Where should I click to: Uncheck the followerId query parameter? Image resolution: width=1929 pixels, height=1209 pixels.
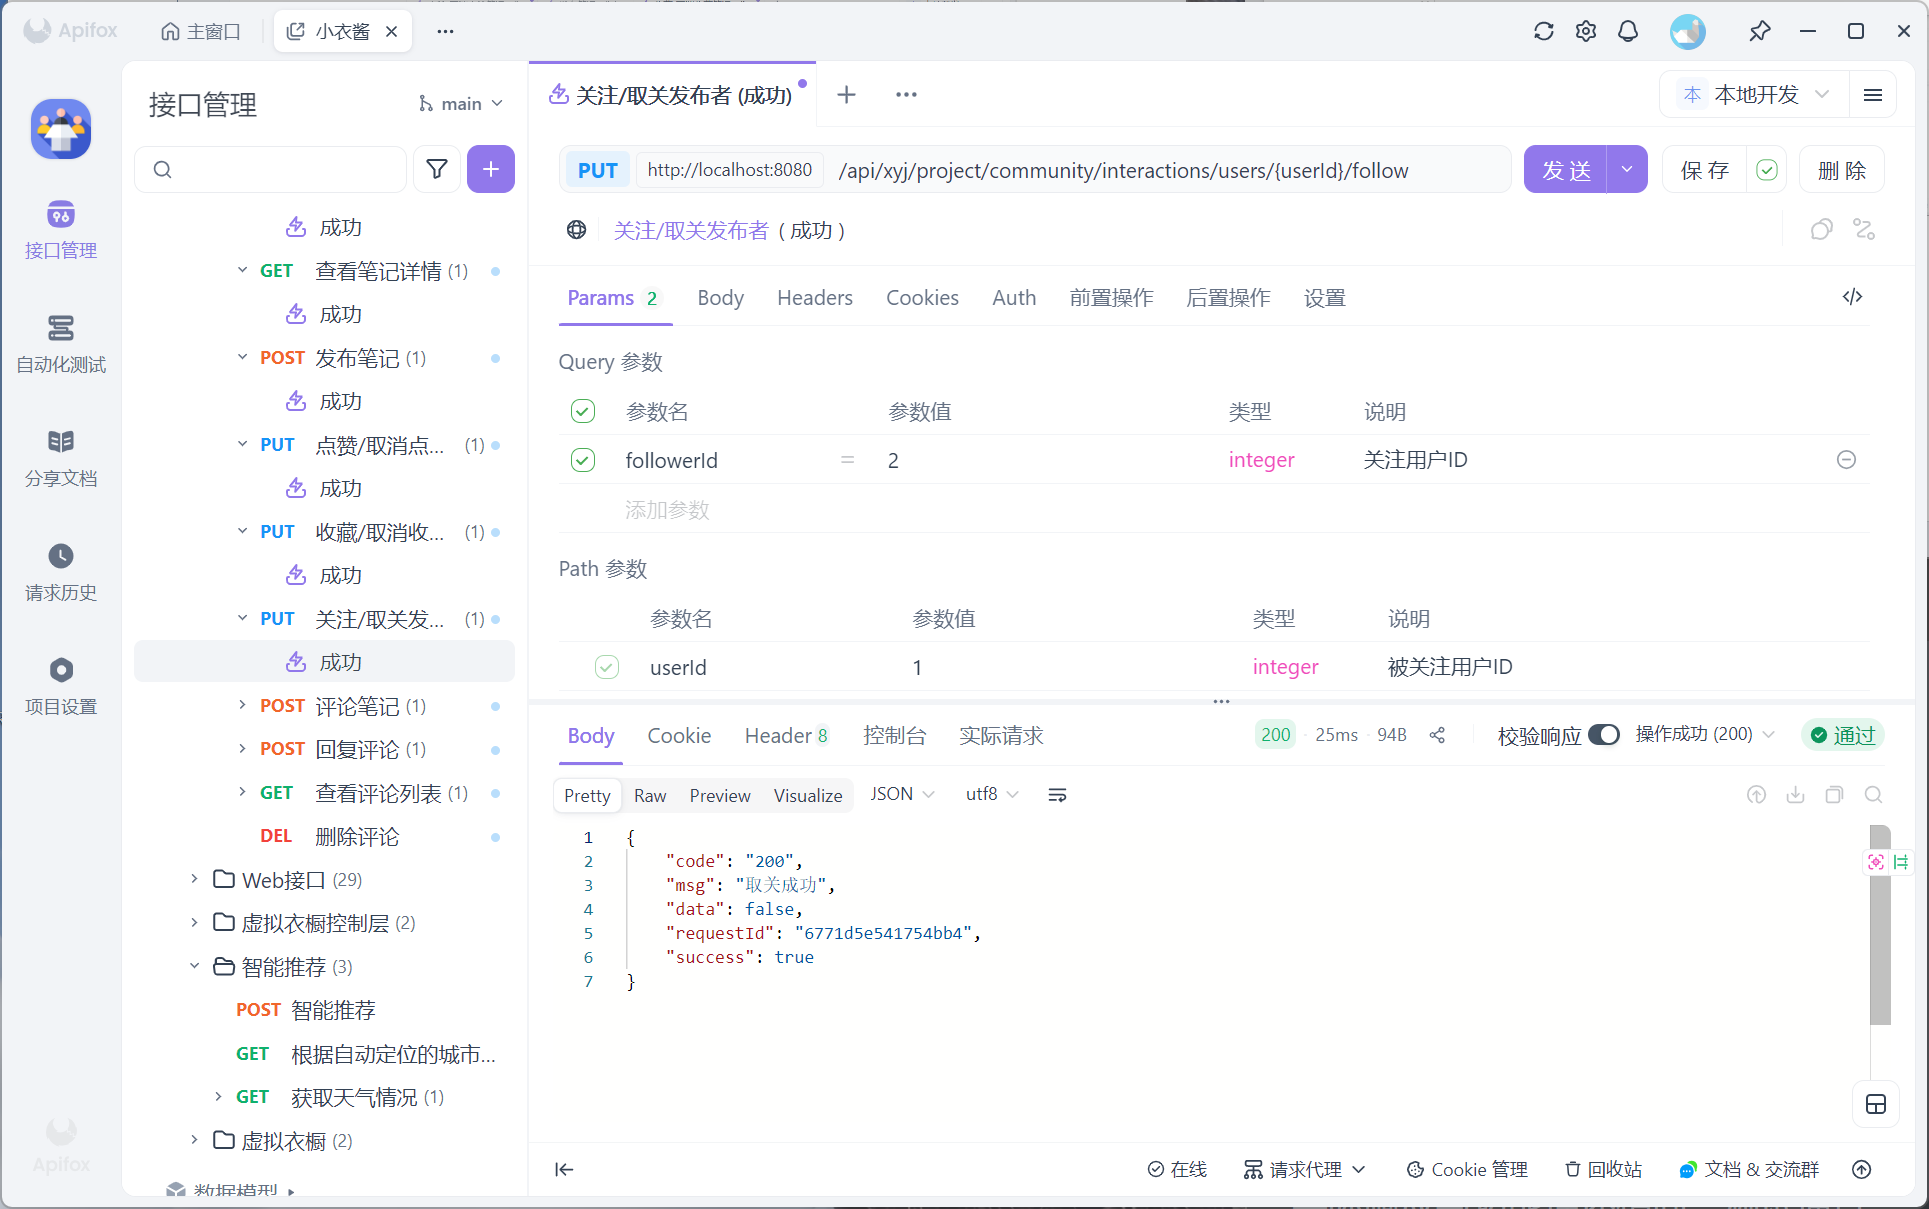click(583, 460)
